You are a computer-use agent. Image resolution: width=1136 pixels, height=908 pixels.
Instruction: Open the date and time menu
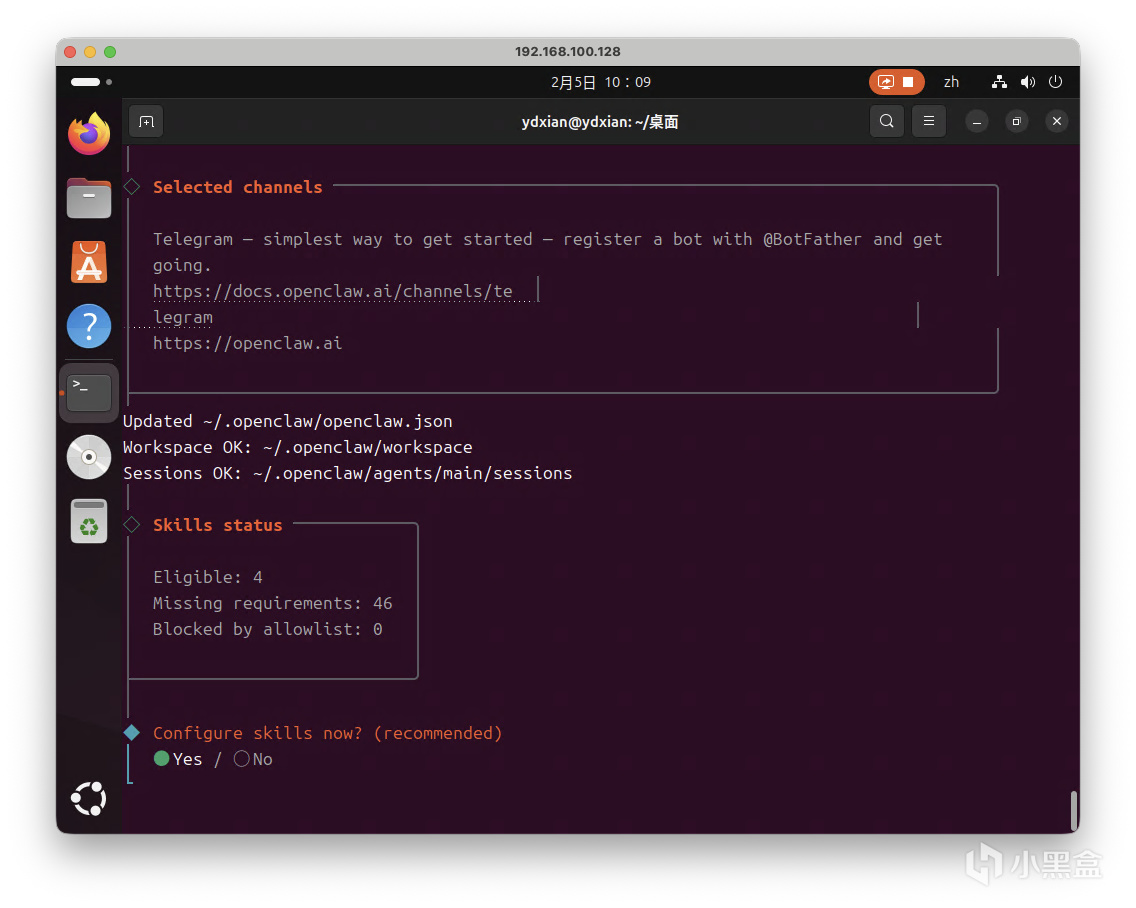pos(600,82)
